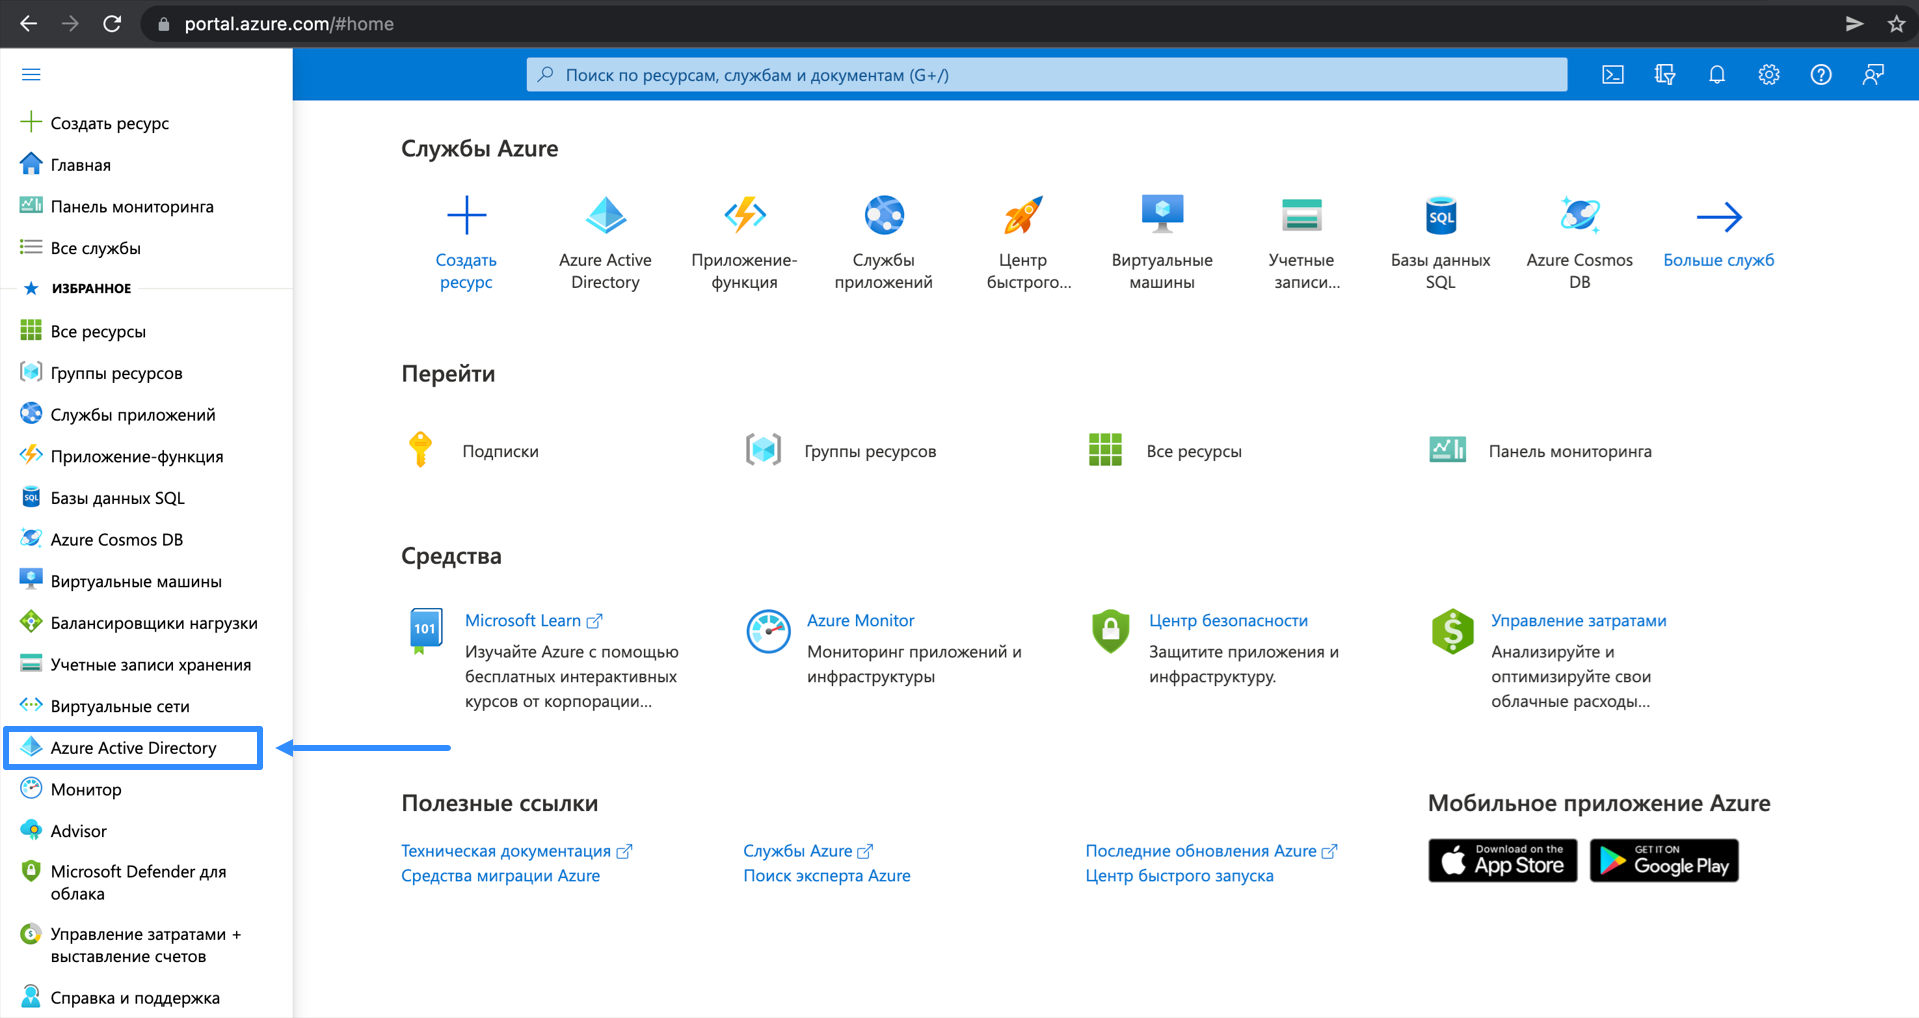The width and height of the screenshot is (1919, 1018).
Task: Select Управление затратами + выставление счетов
Action: 146,945
